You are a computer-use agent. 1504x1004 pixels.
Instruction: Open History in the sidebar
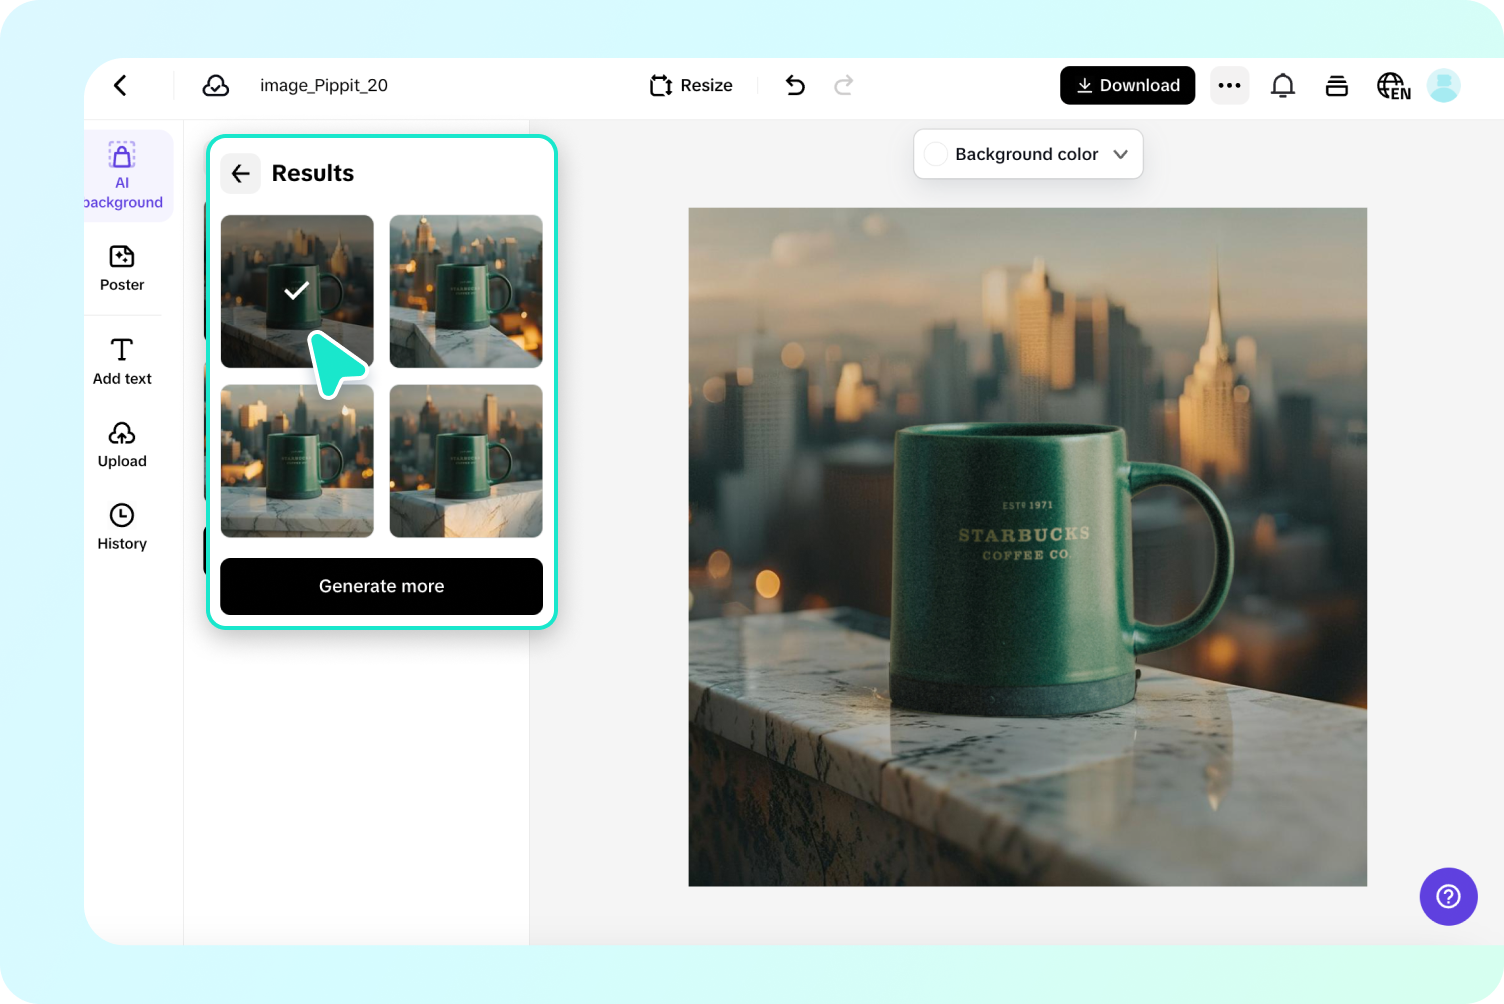click(122, 527)
